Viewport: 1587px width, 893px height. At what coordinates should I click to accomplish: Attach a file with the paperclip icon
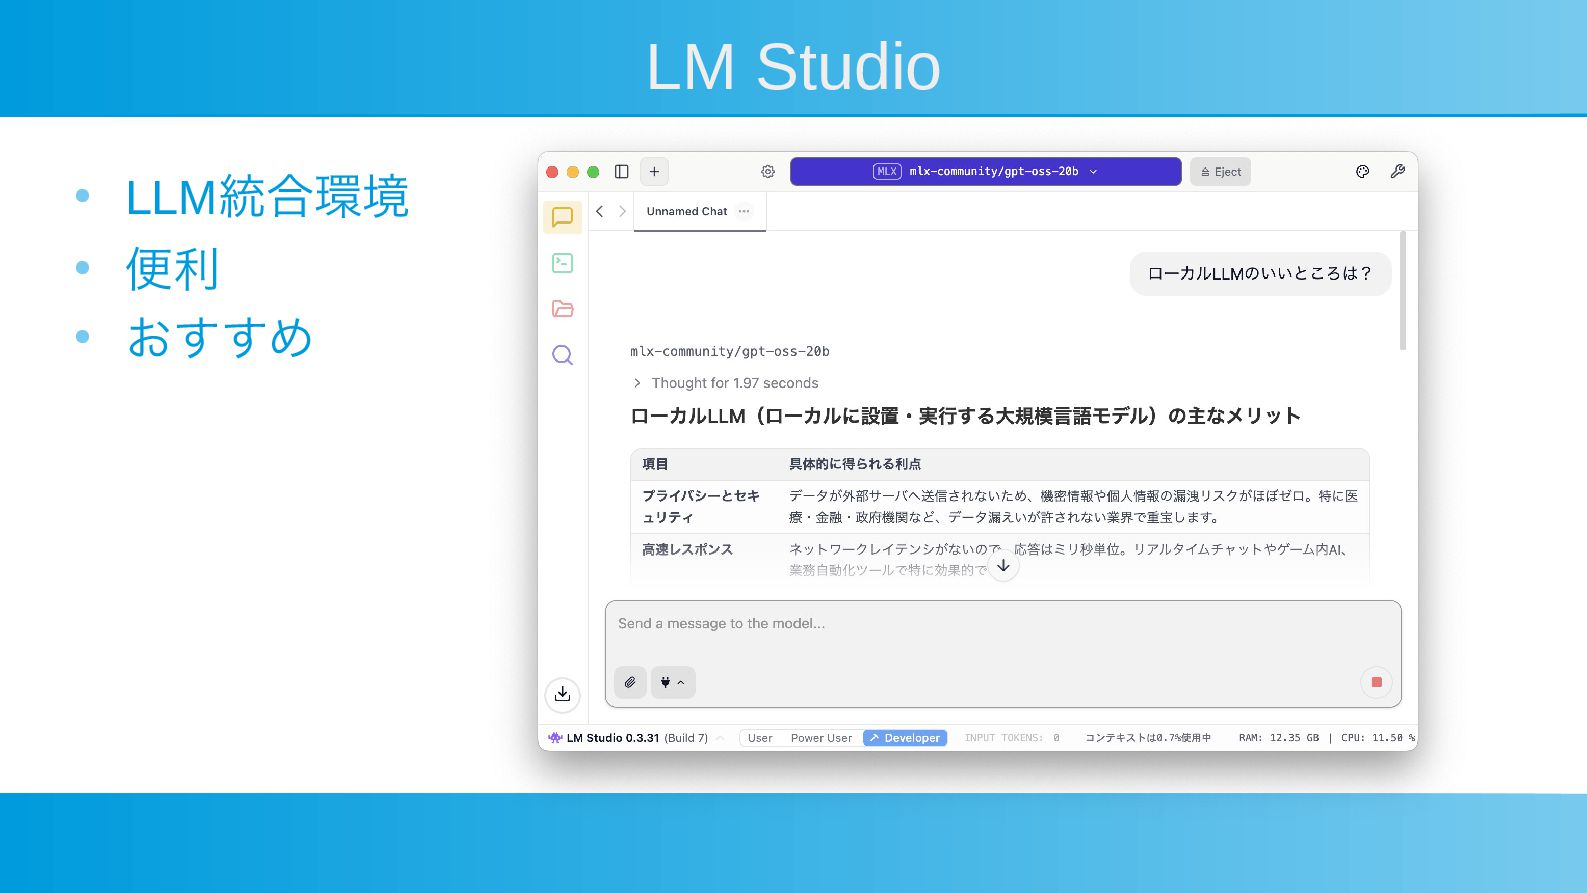click(x=630, y=682)
